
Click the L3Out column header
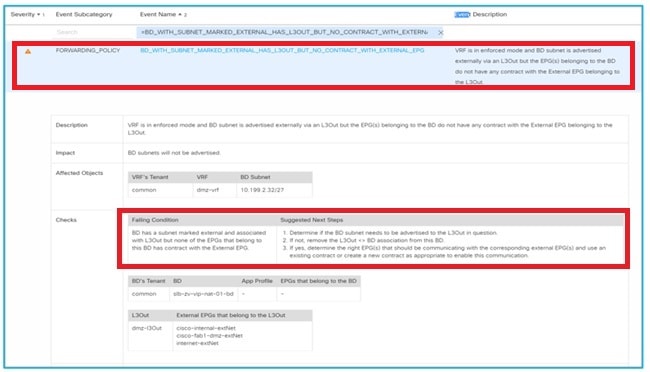pyautogui.click(x=140, y=316)
